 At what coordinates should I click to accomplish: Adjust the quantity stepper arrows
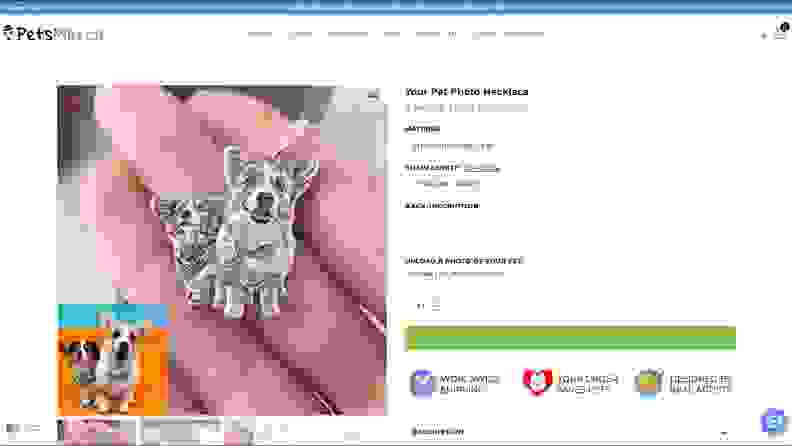point(436,304)
